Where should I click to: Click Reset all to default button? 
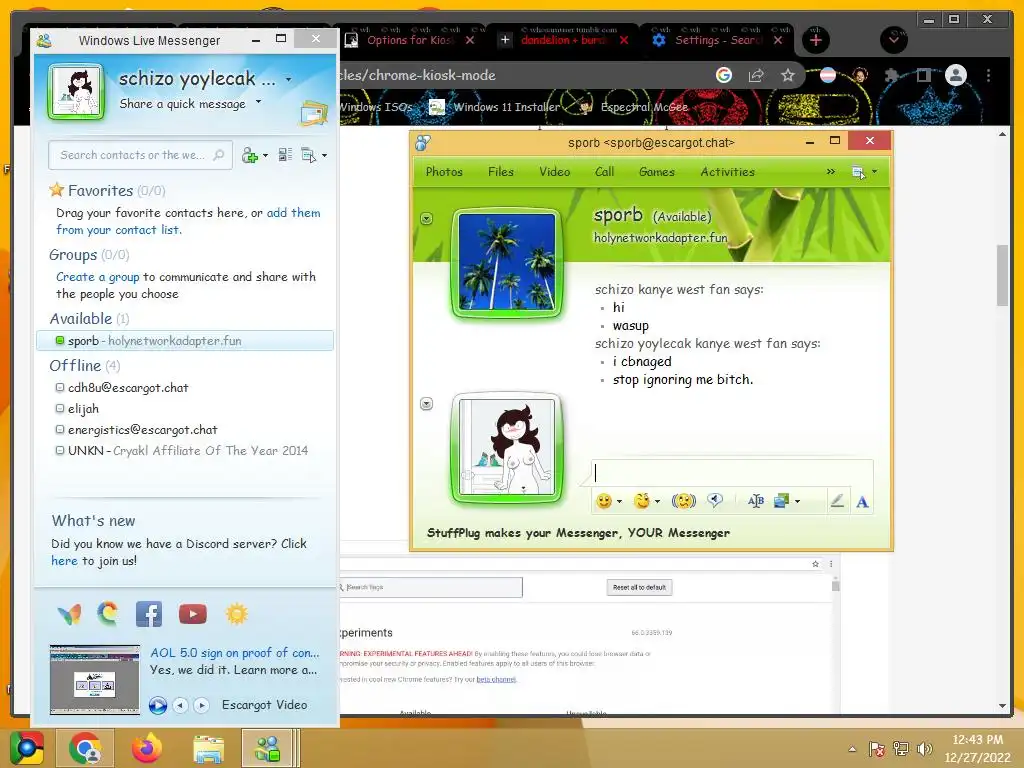639,587
